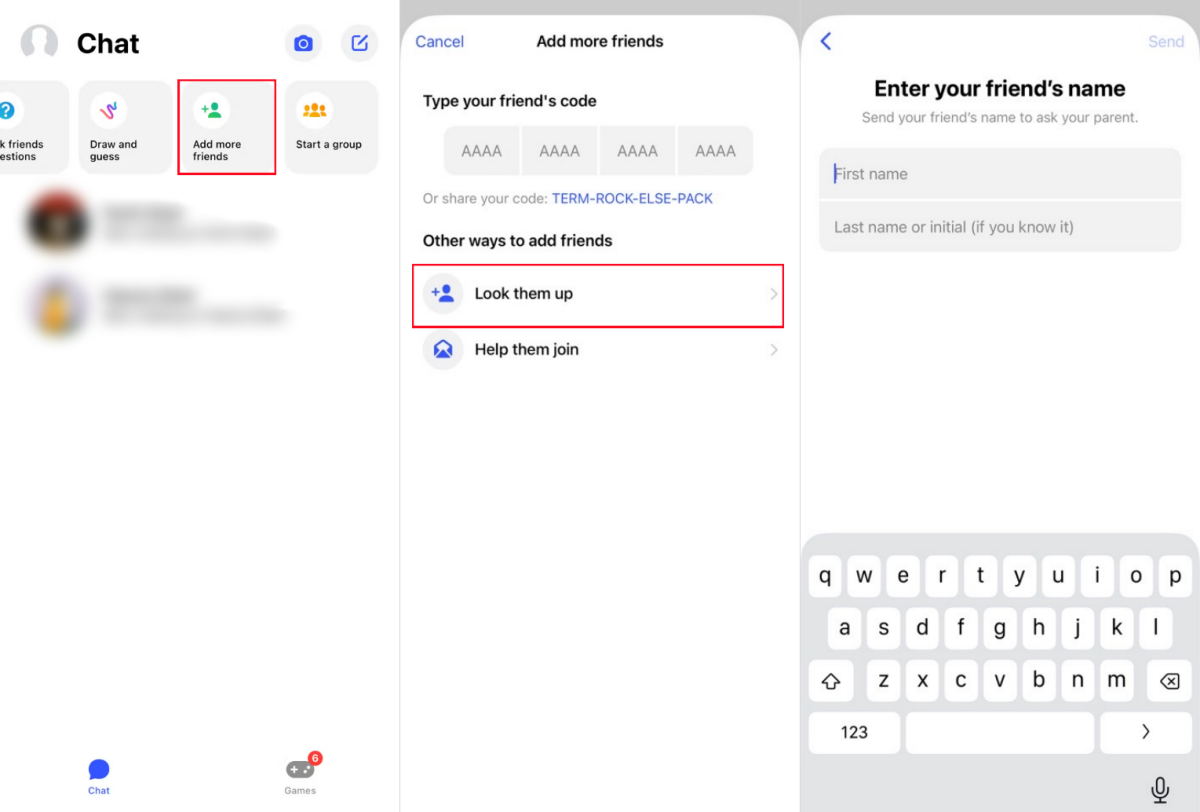Select the Draw and guess shortcut
This screenshot has width=1200, height=812.
pyautogui.click(x=124, y=127)
